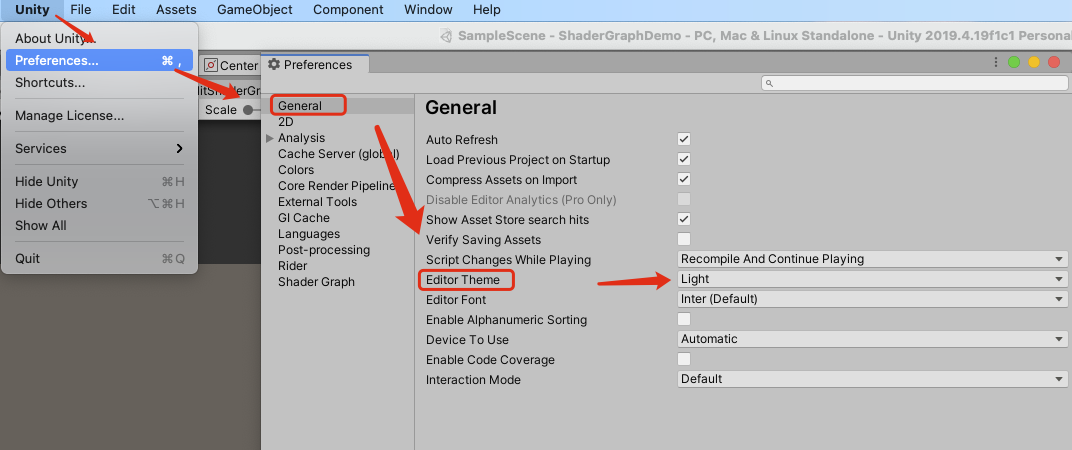Choose Show All entry

(100, 225)
